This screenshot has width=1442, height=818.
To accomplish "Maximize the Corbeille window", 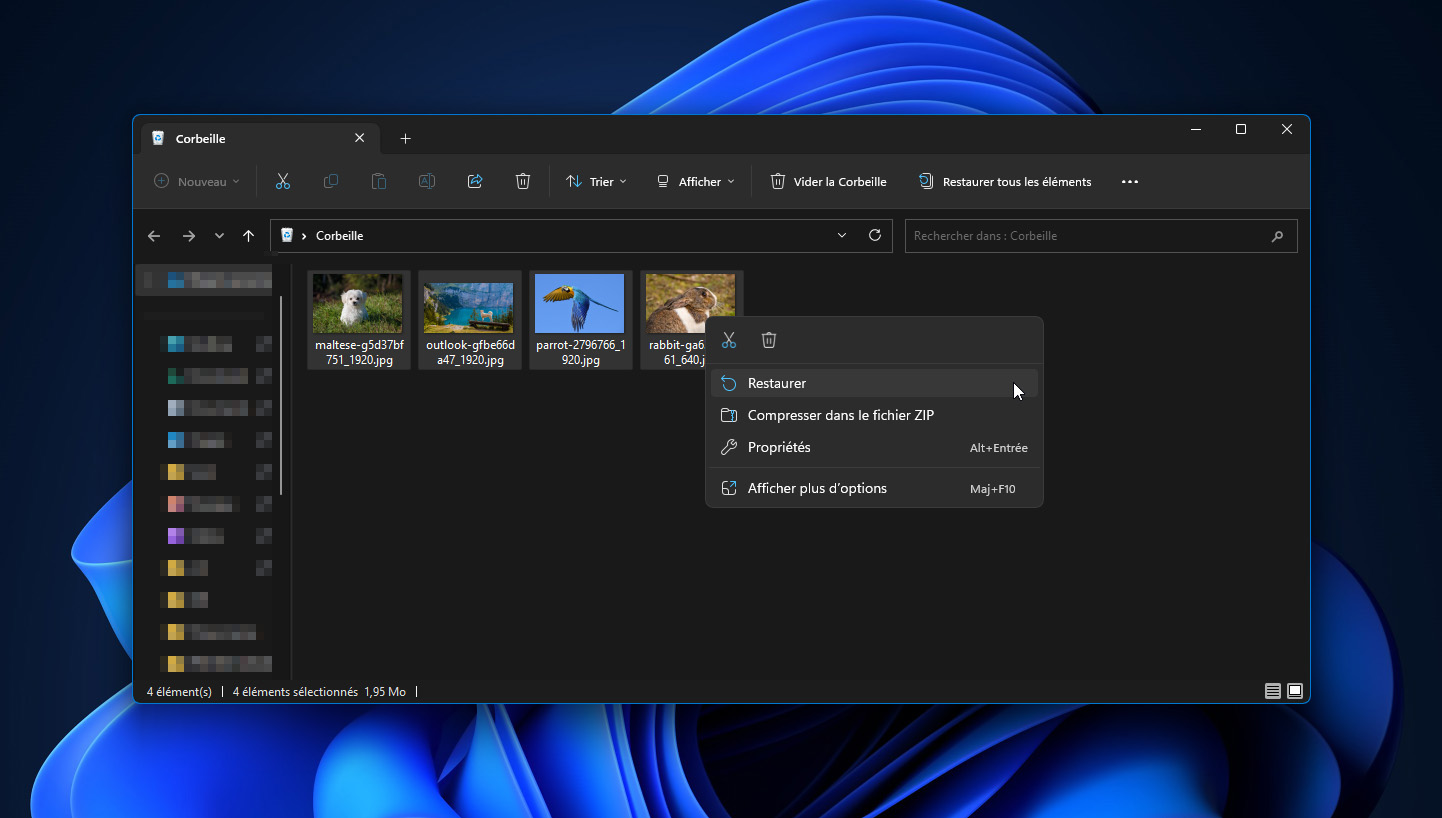I will (1241, 129).
